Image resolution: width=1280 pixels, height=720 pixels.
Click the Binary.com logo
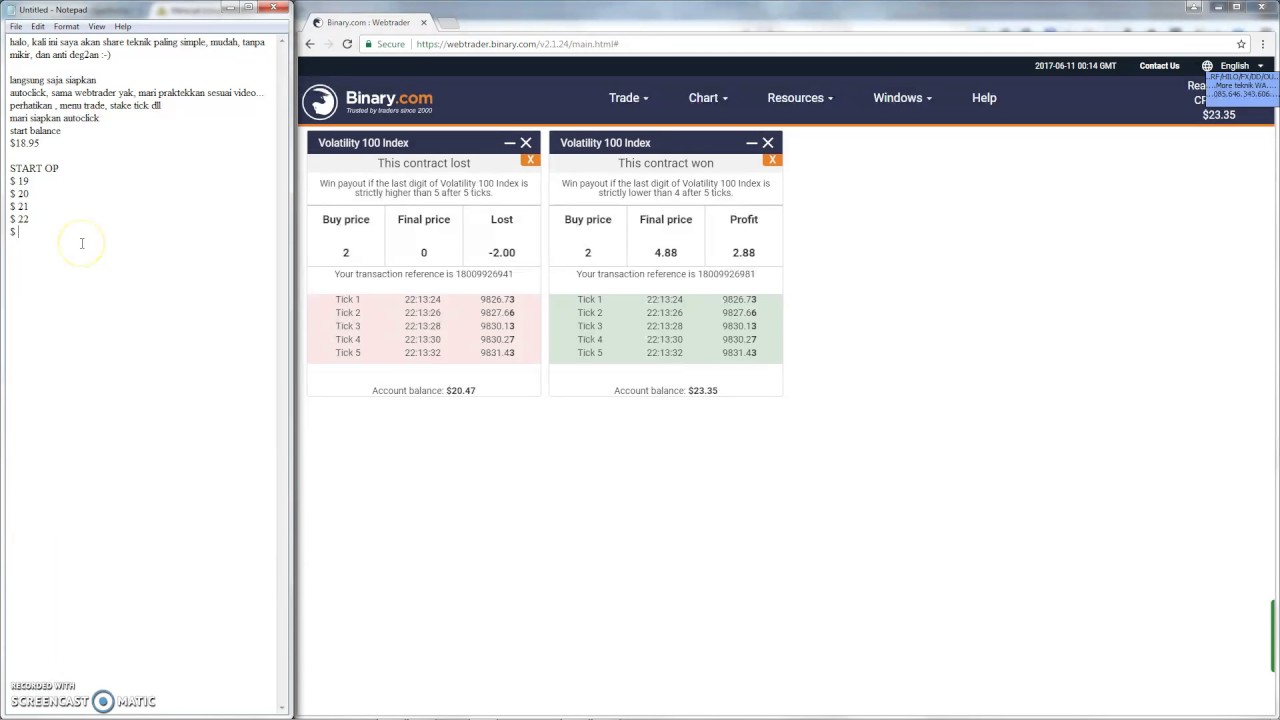(x=368, y=101)
